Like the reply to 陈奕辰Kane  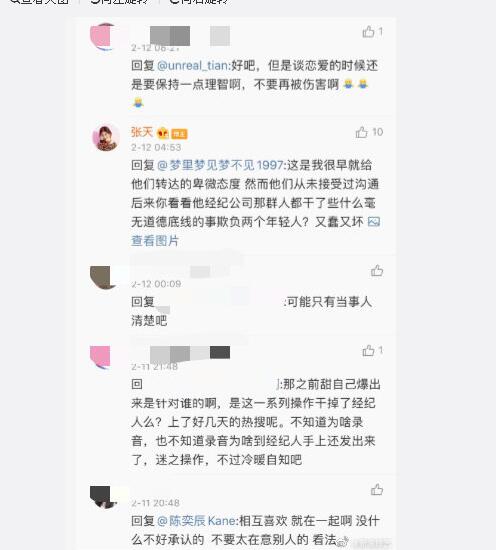[x=377, y=489]
